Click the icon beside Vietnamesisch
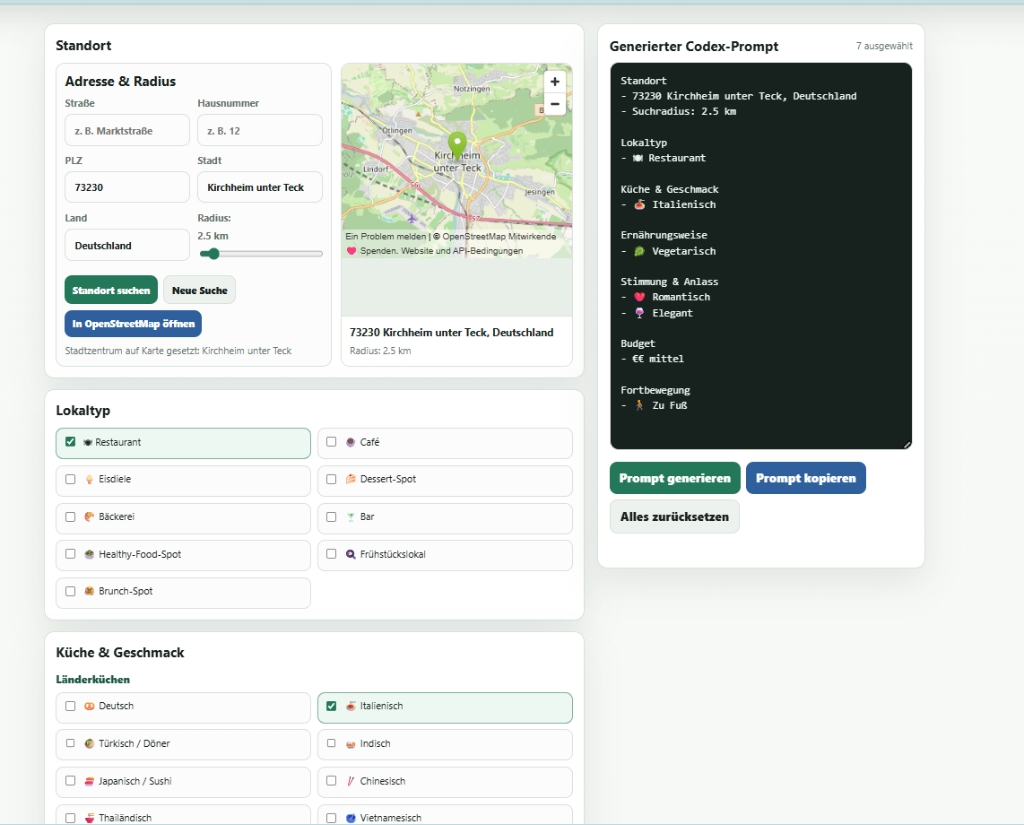1024x825 pixels. tap(350, 818)
